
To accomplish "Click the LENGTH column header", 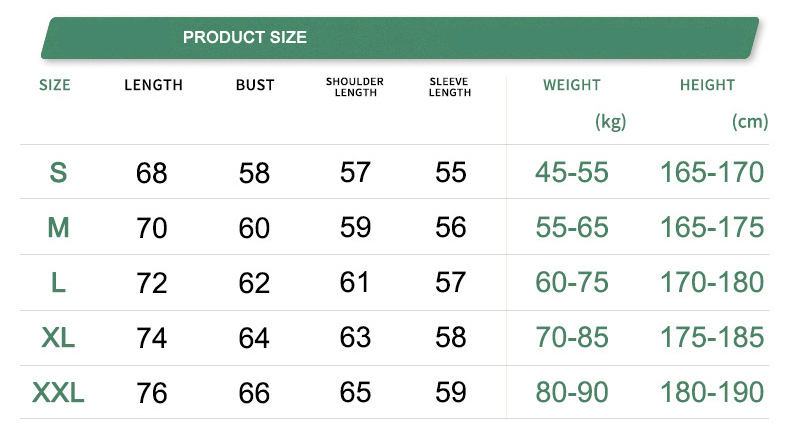I will point(153,86).
